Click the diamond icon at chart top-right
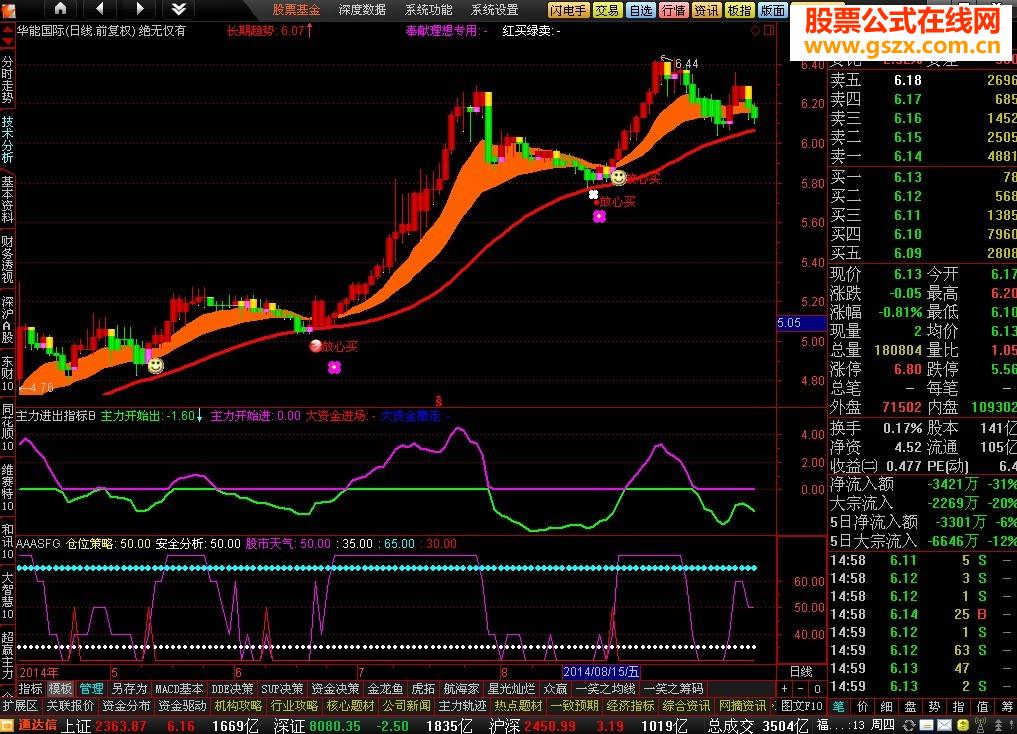Screen dimensions: 1017x734 coord(755,30)
